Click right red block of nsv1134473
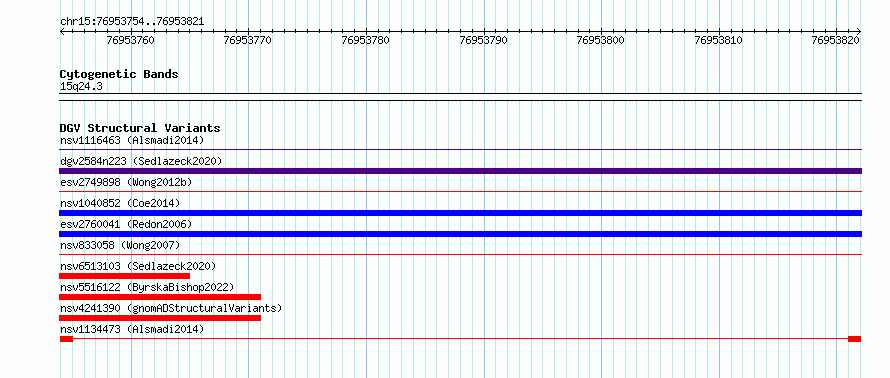This screenshot has height=378, width=890. tap(855, 339)
